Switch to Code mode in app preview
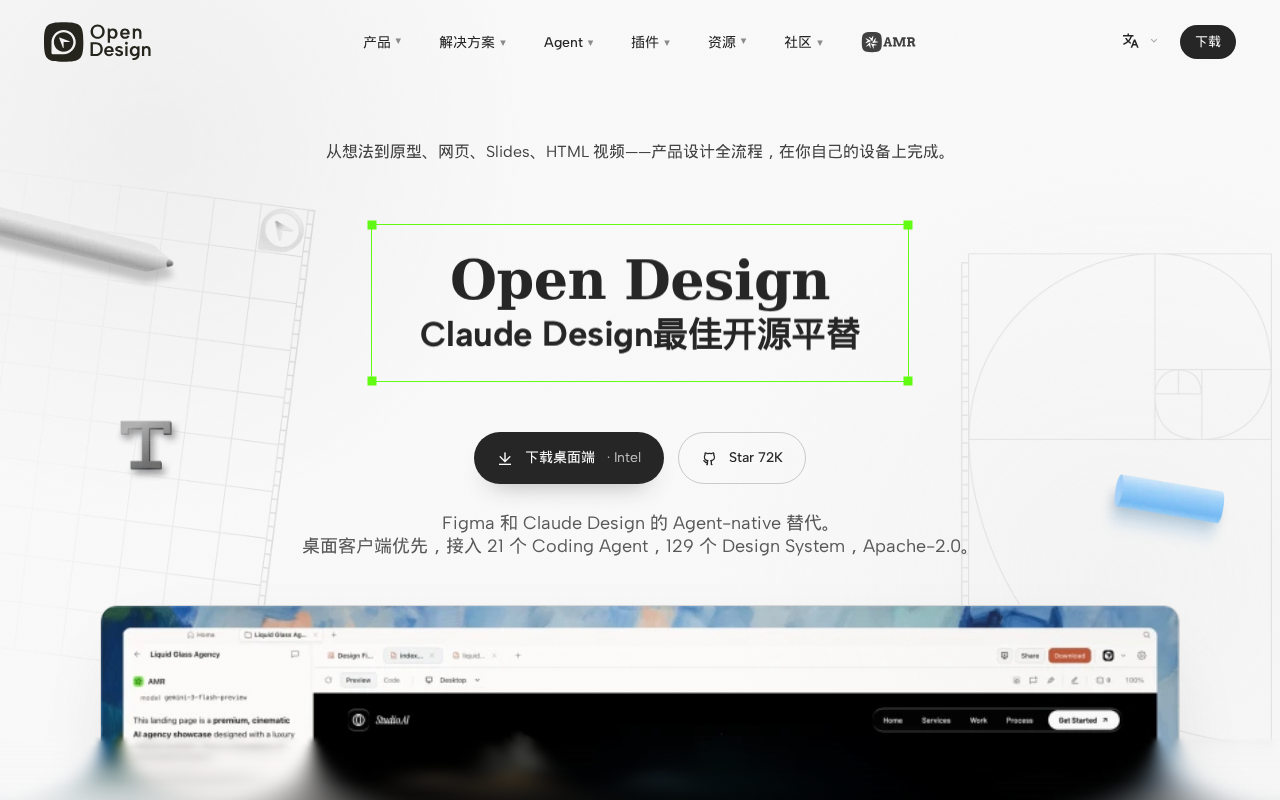 click(391, 680)
